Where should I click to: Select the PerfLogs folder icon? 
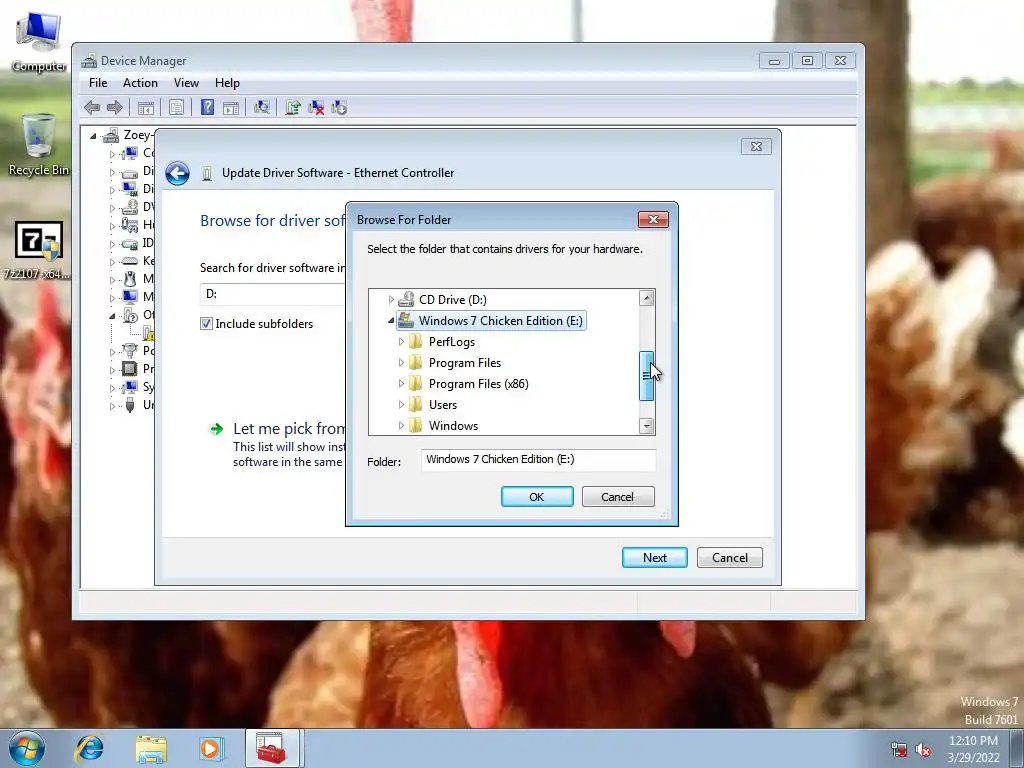415,342
